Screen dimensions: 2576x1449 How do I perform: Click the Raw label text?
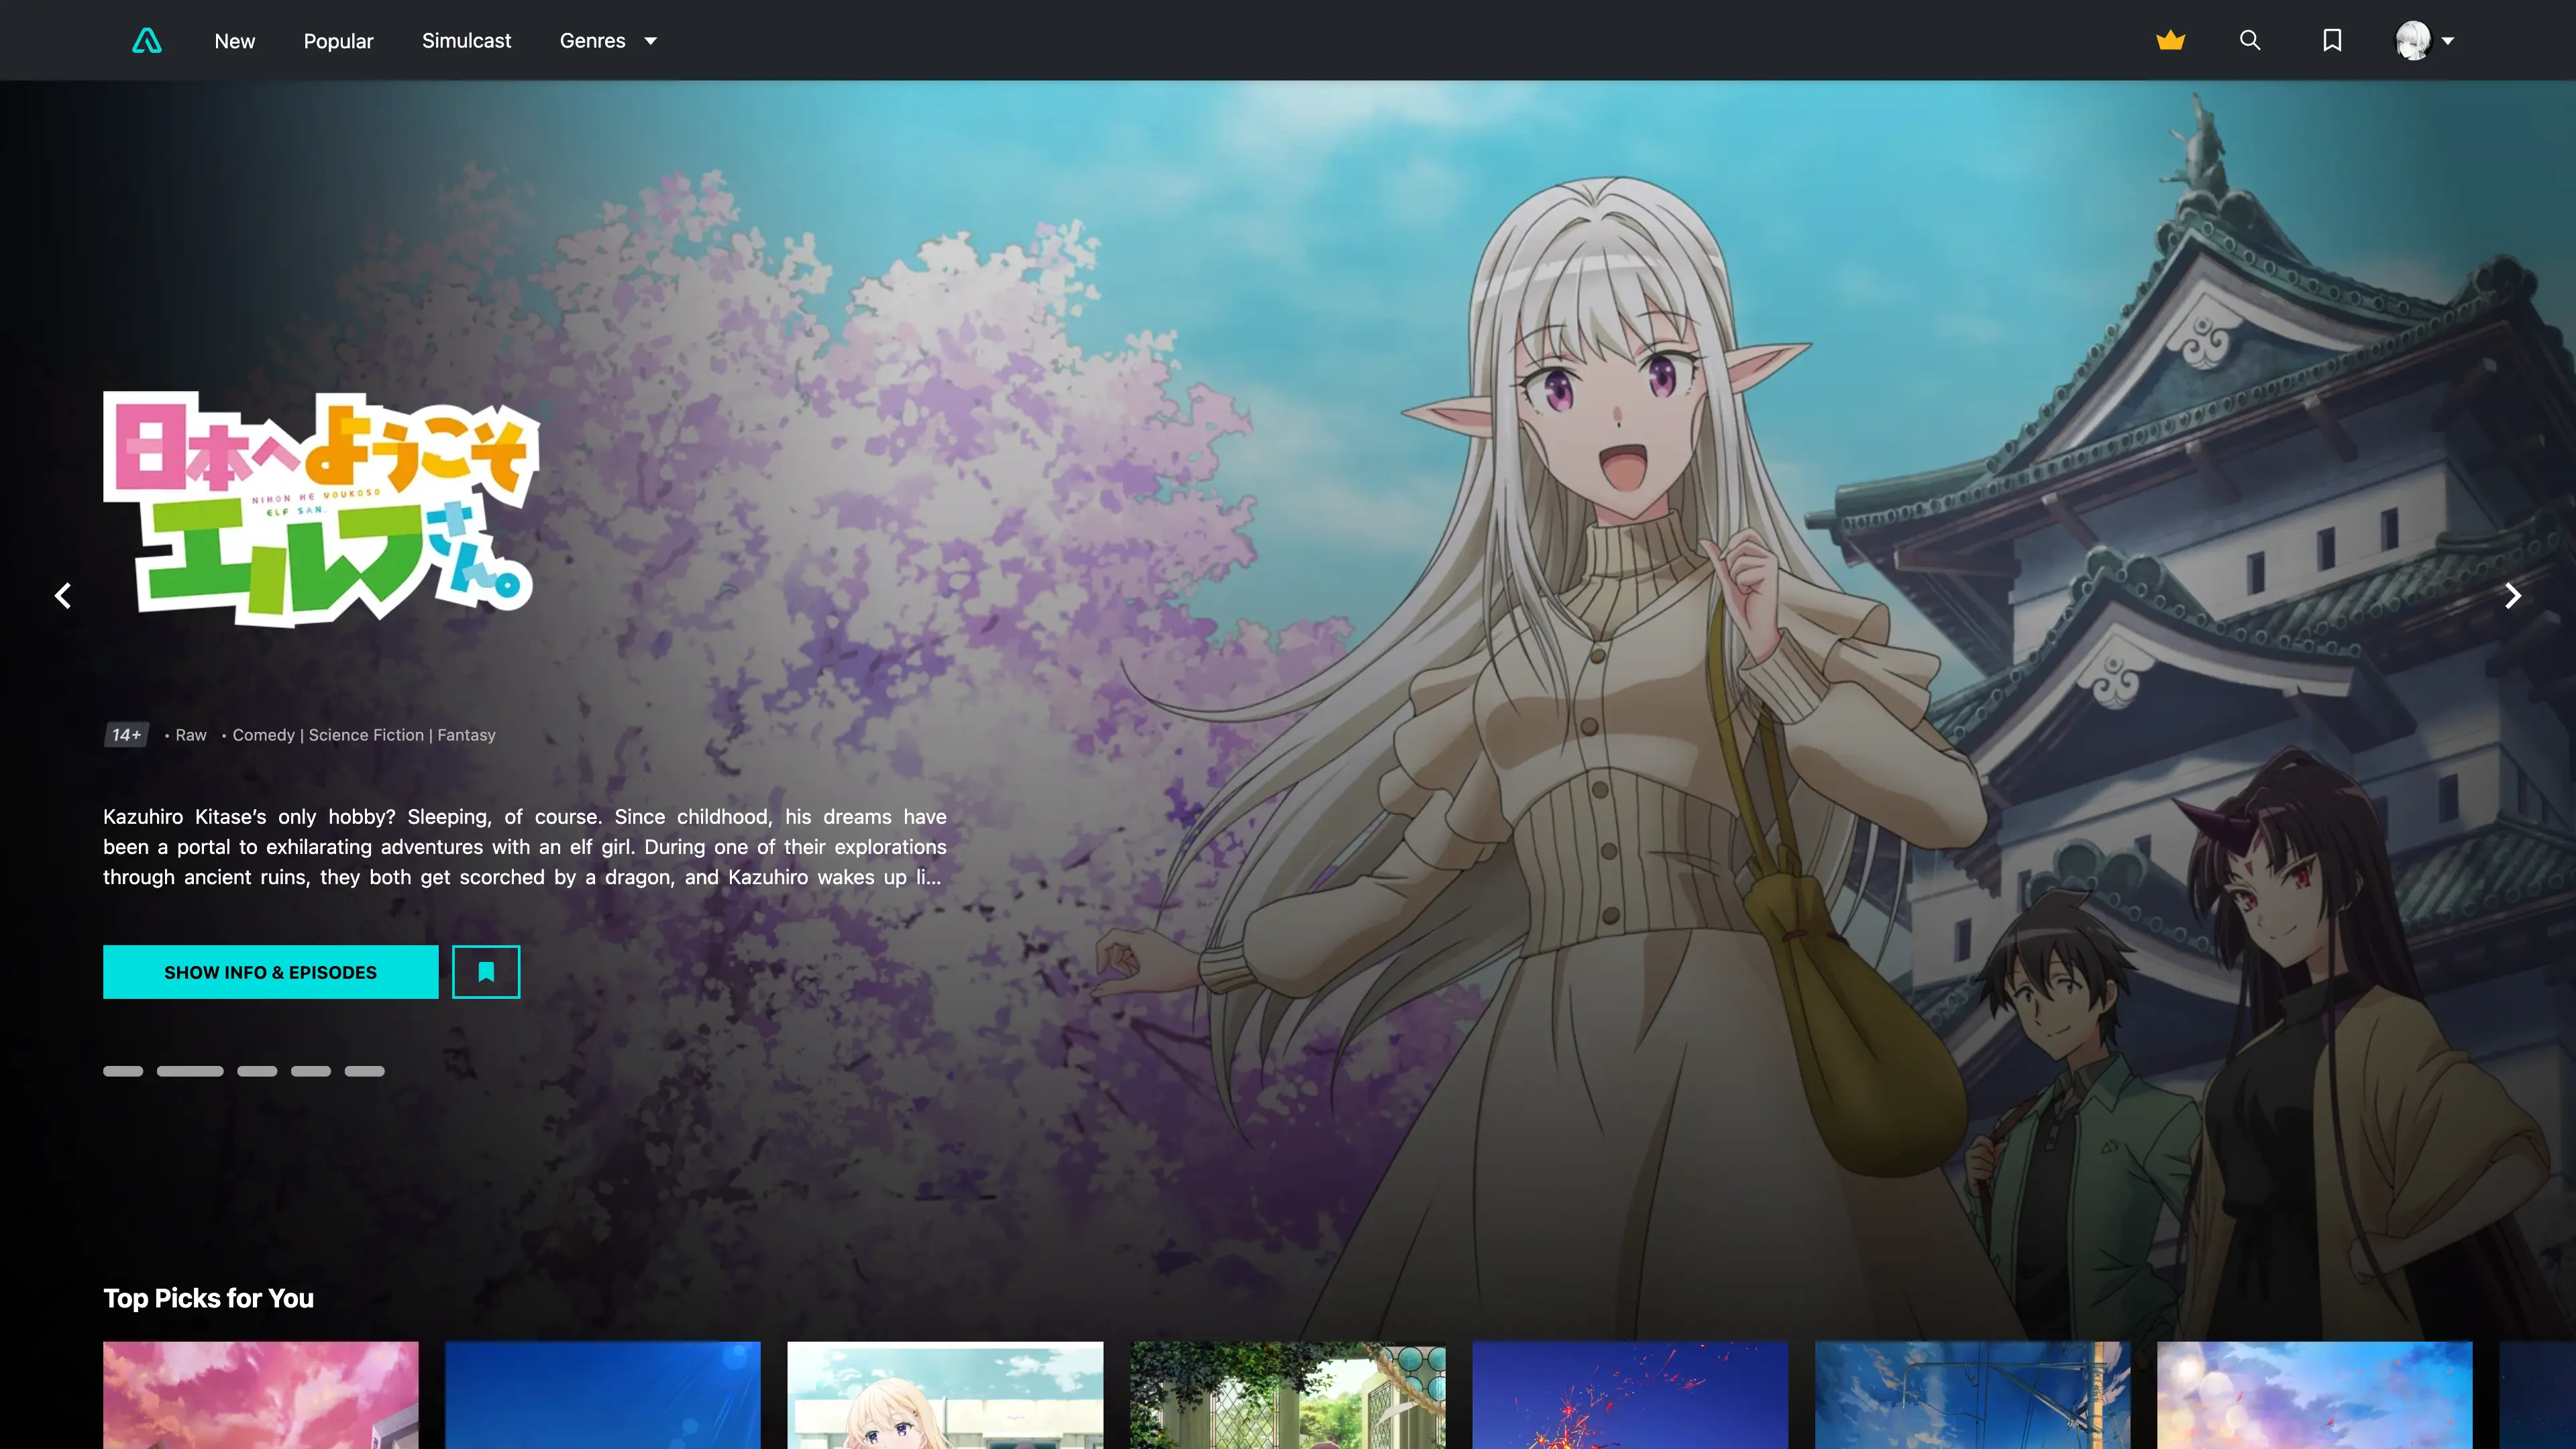click(191, 735)
